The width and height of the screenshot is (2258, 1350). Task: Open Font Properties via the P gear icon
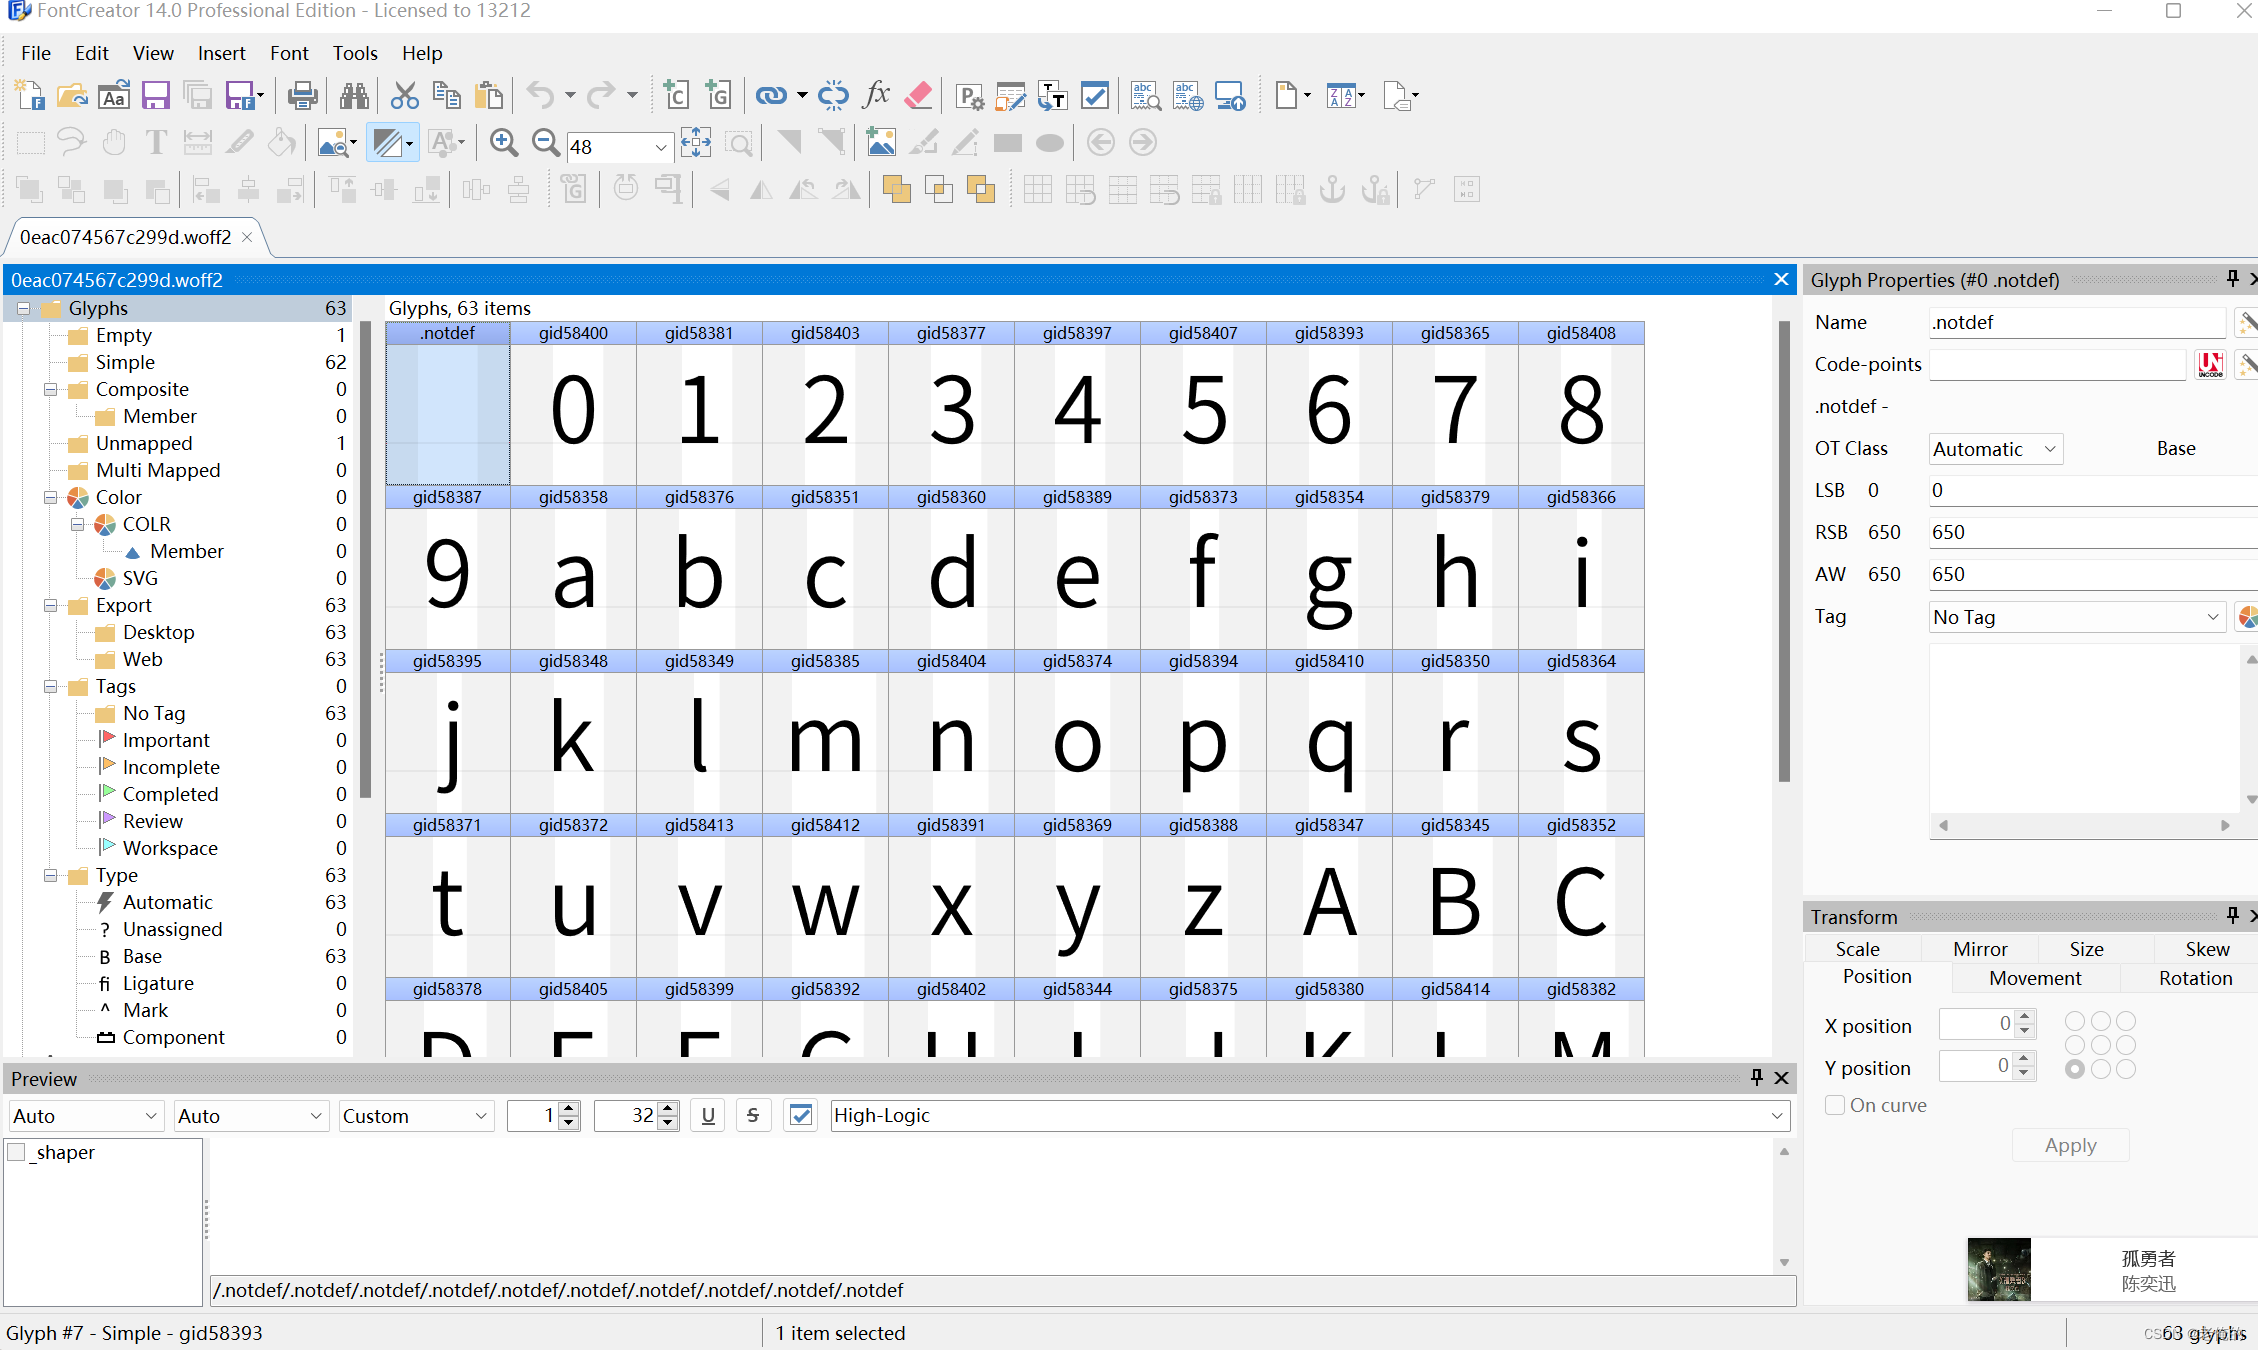tap(968, 95)
